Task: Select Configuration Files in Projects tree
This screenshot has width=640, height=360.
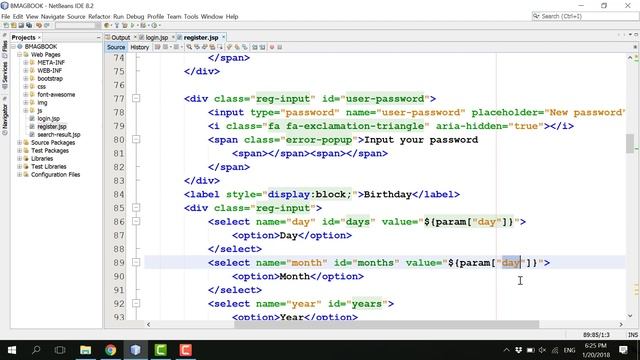Action: pos(56,174)
